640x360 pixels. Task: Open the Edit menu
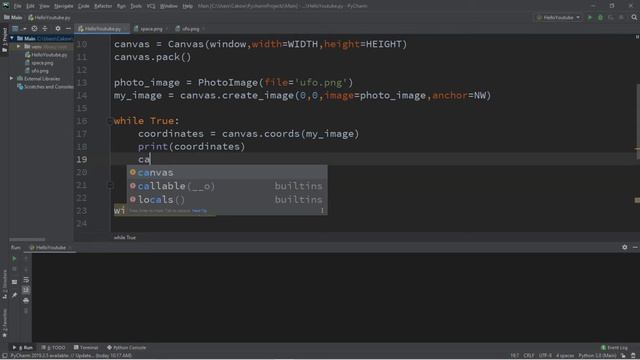31,6
